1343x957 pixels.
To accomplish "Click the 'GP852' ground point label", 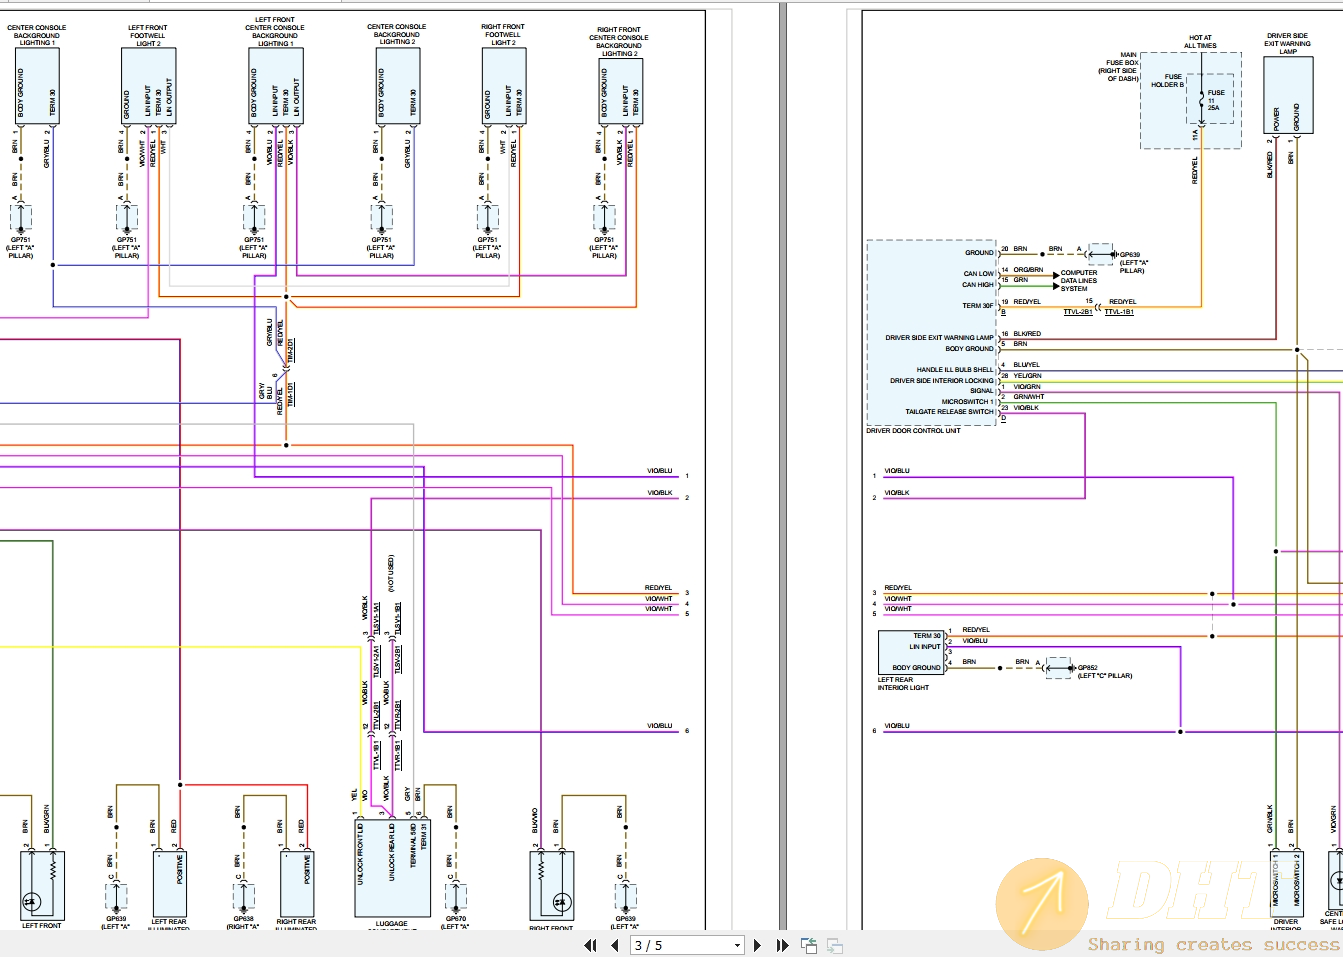I will click(x=1087, y=668).
